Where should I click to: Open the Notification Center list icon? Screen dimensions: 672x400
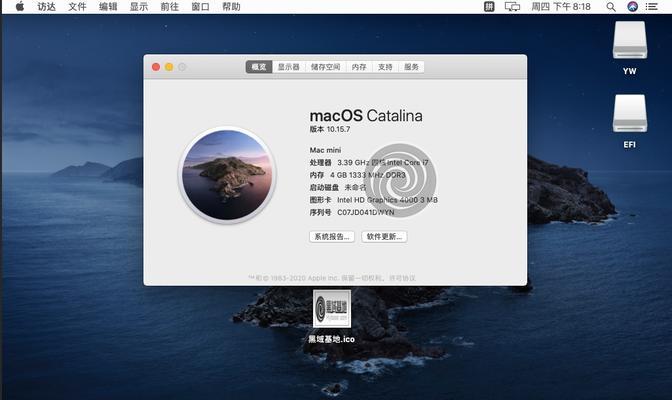[x=652, y=6]
